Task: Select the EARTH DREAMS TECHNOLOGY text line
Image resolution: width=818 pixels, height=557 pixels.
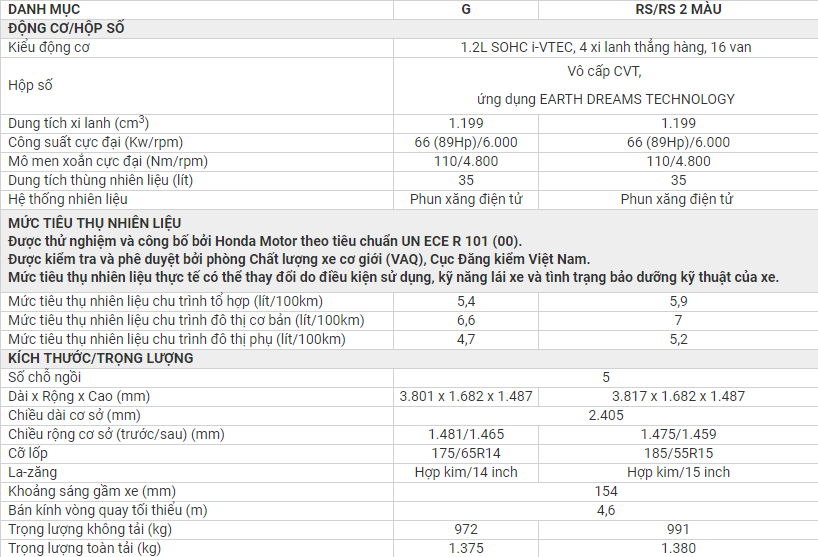Action: 606,99
